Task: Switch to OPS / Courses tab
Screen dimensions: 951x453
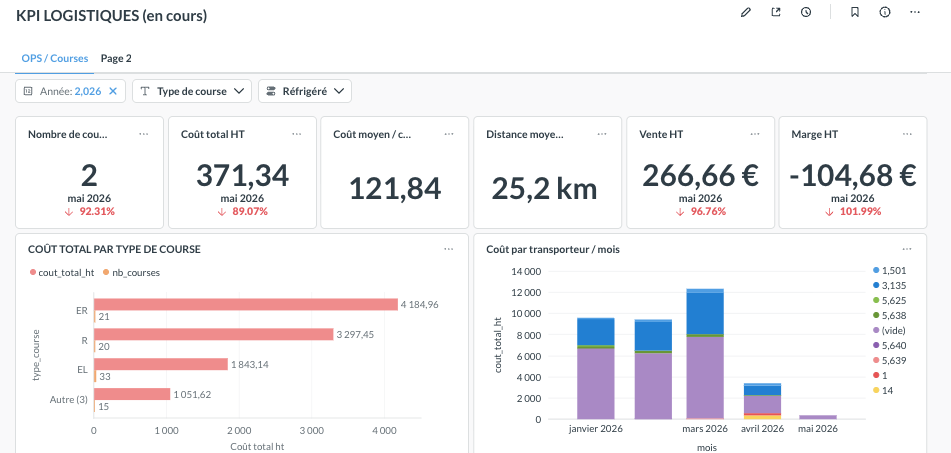Action: coord(55,59)
